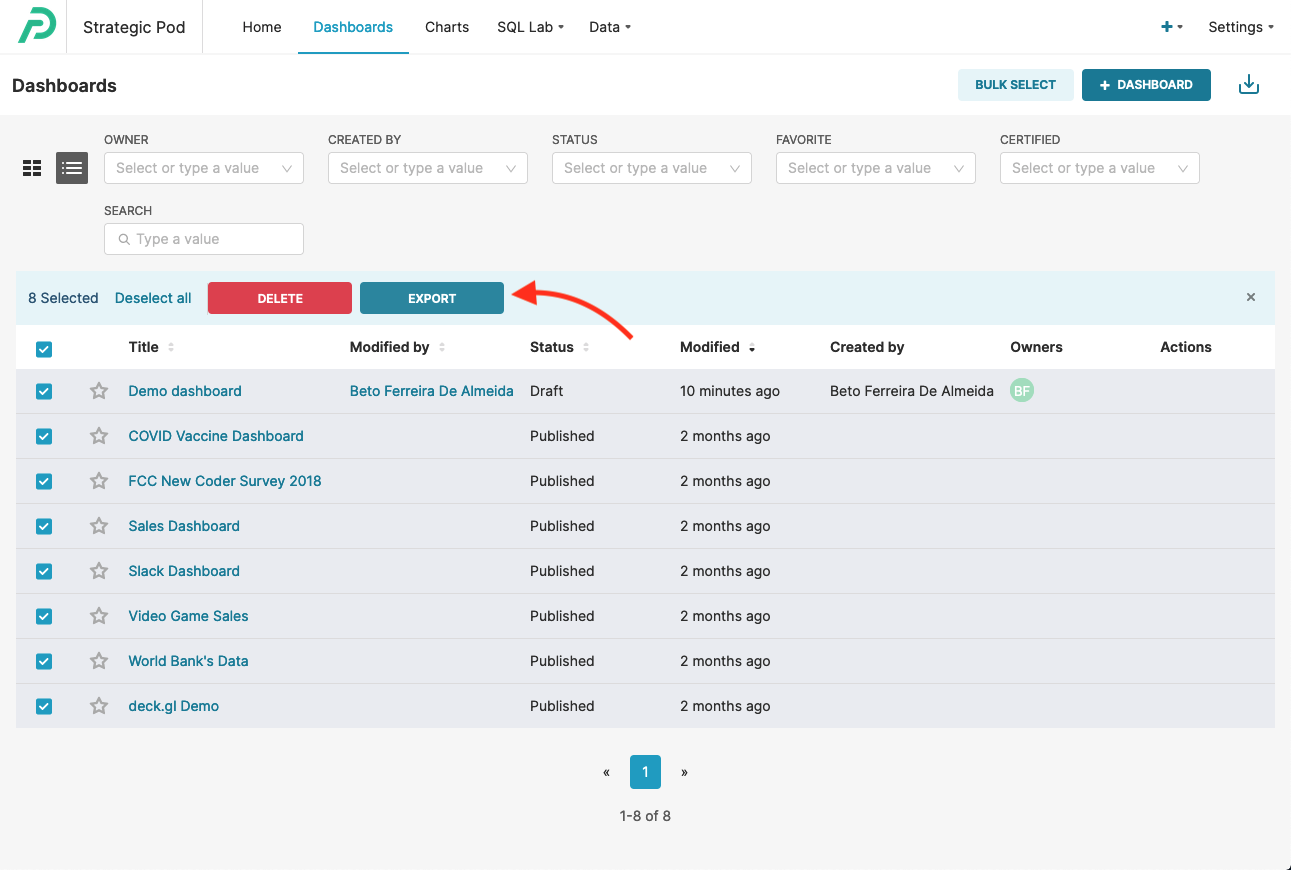Image resolution: width=1291 pixels, height=870 pixels.
Task: Close the bulk select bar
Action: 1250,297
